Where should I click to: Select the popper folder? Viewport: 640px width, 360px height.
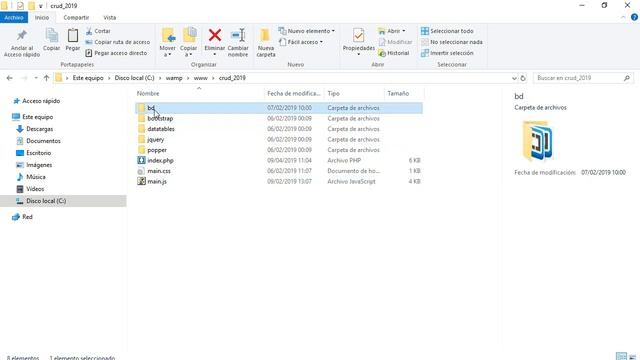[279, 150]
